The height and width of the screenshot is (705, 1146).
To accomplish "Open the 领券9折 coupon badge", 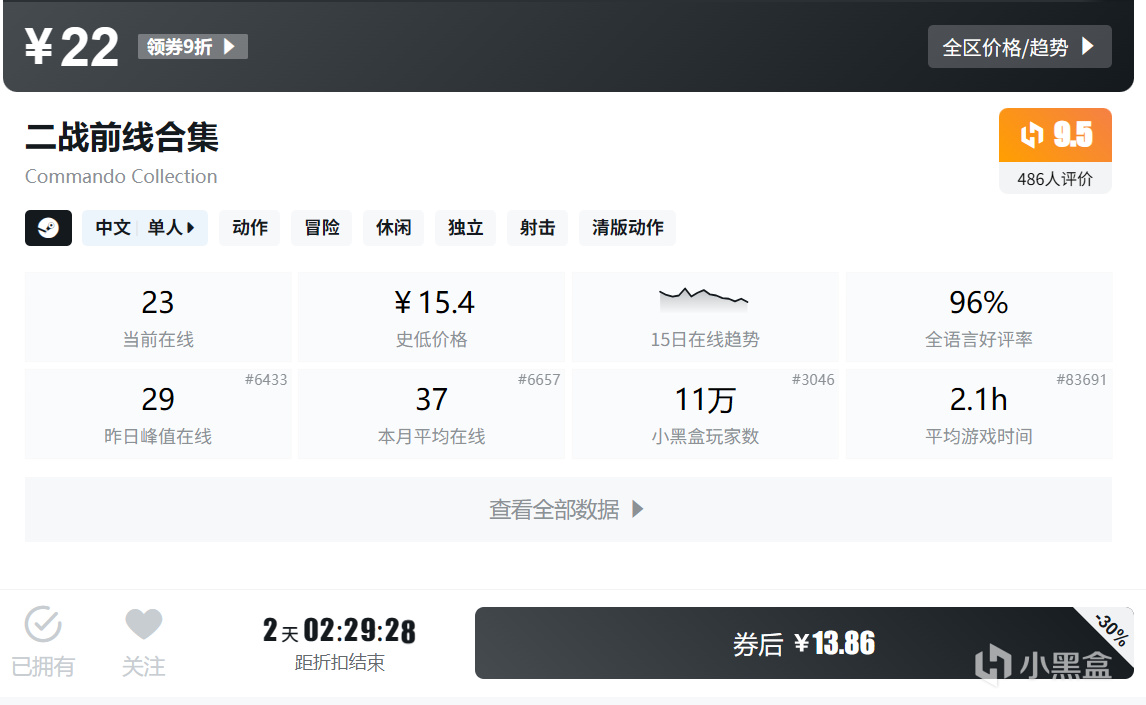I will pos(193,47).
